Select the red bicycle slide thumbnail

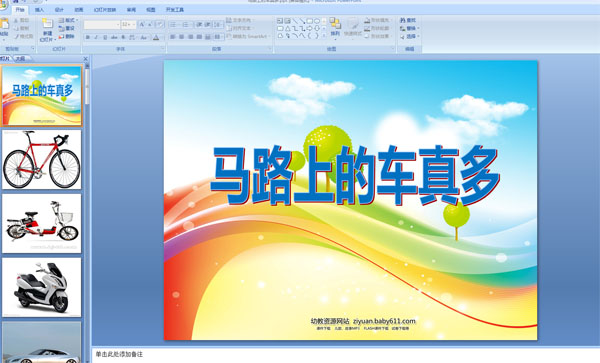tap(41, 160)
